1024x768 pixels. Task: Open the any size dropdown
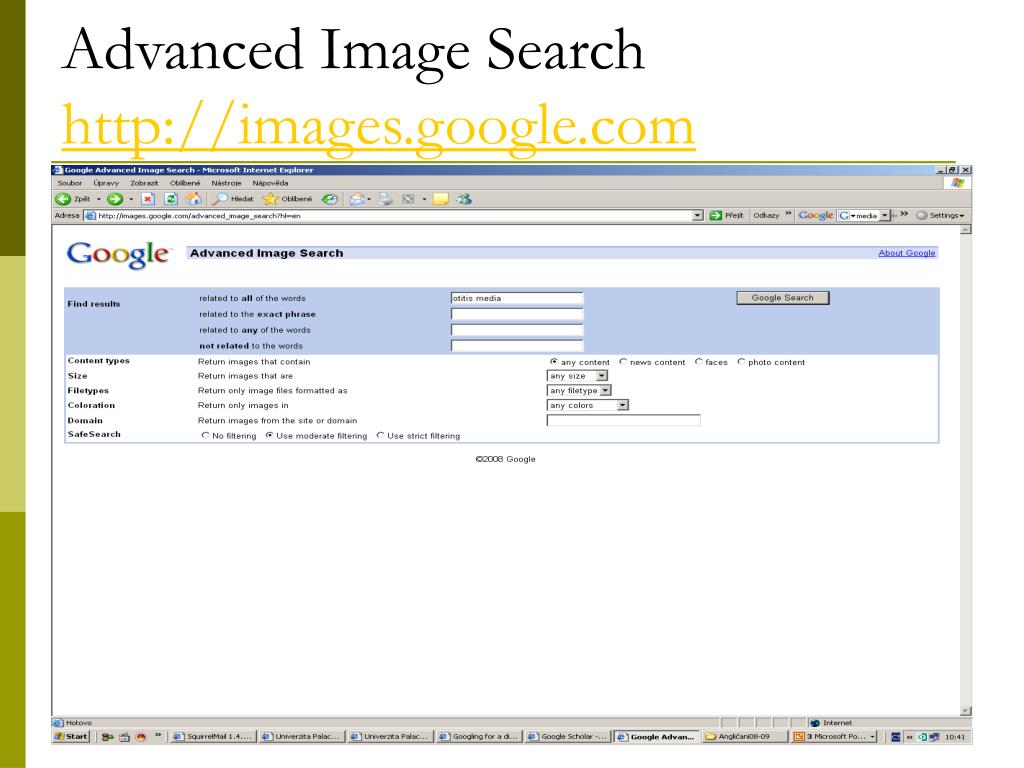pyautogui.click(x=577, y=376)
